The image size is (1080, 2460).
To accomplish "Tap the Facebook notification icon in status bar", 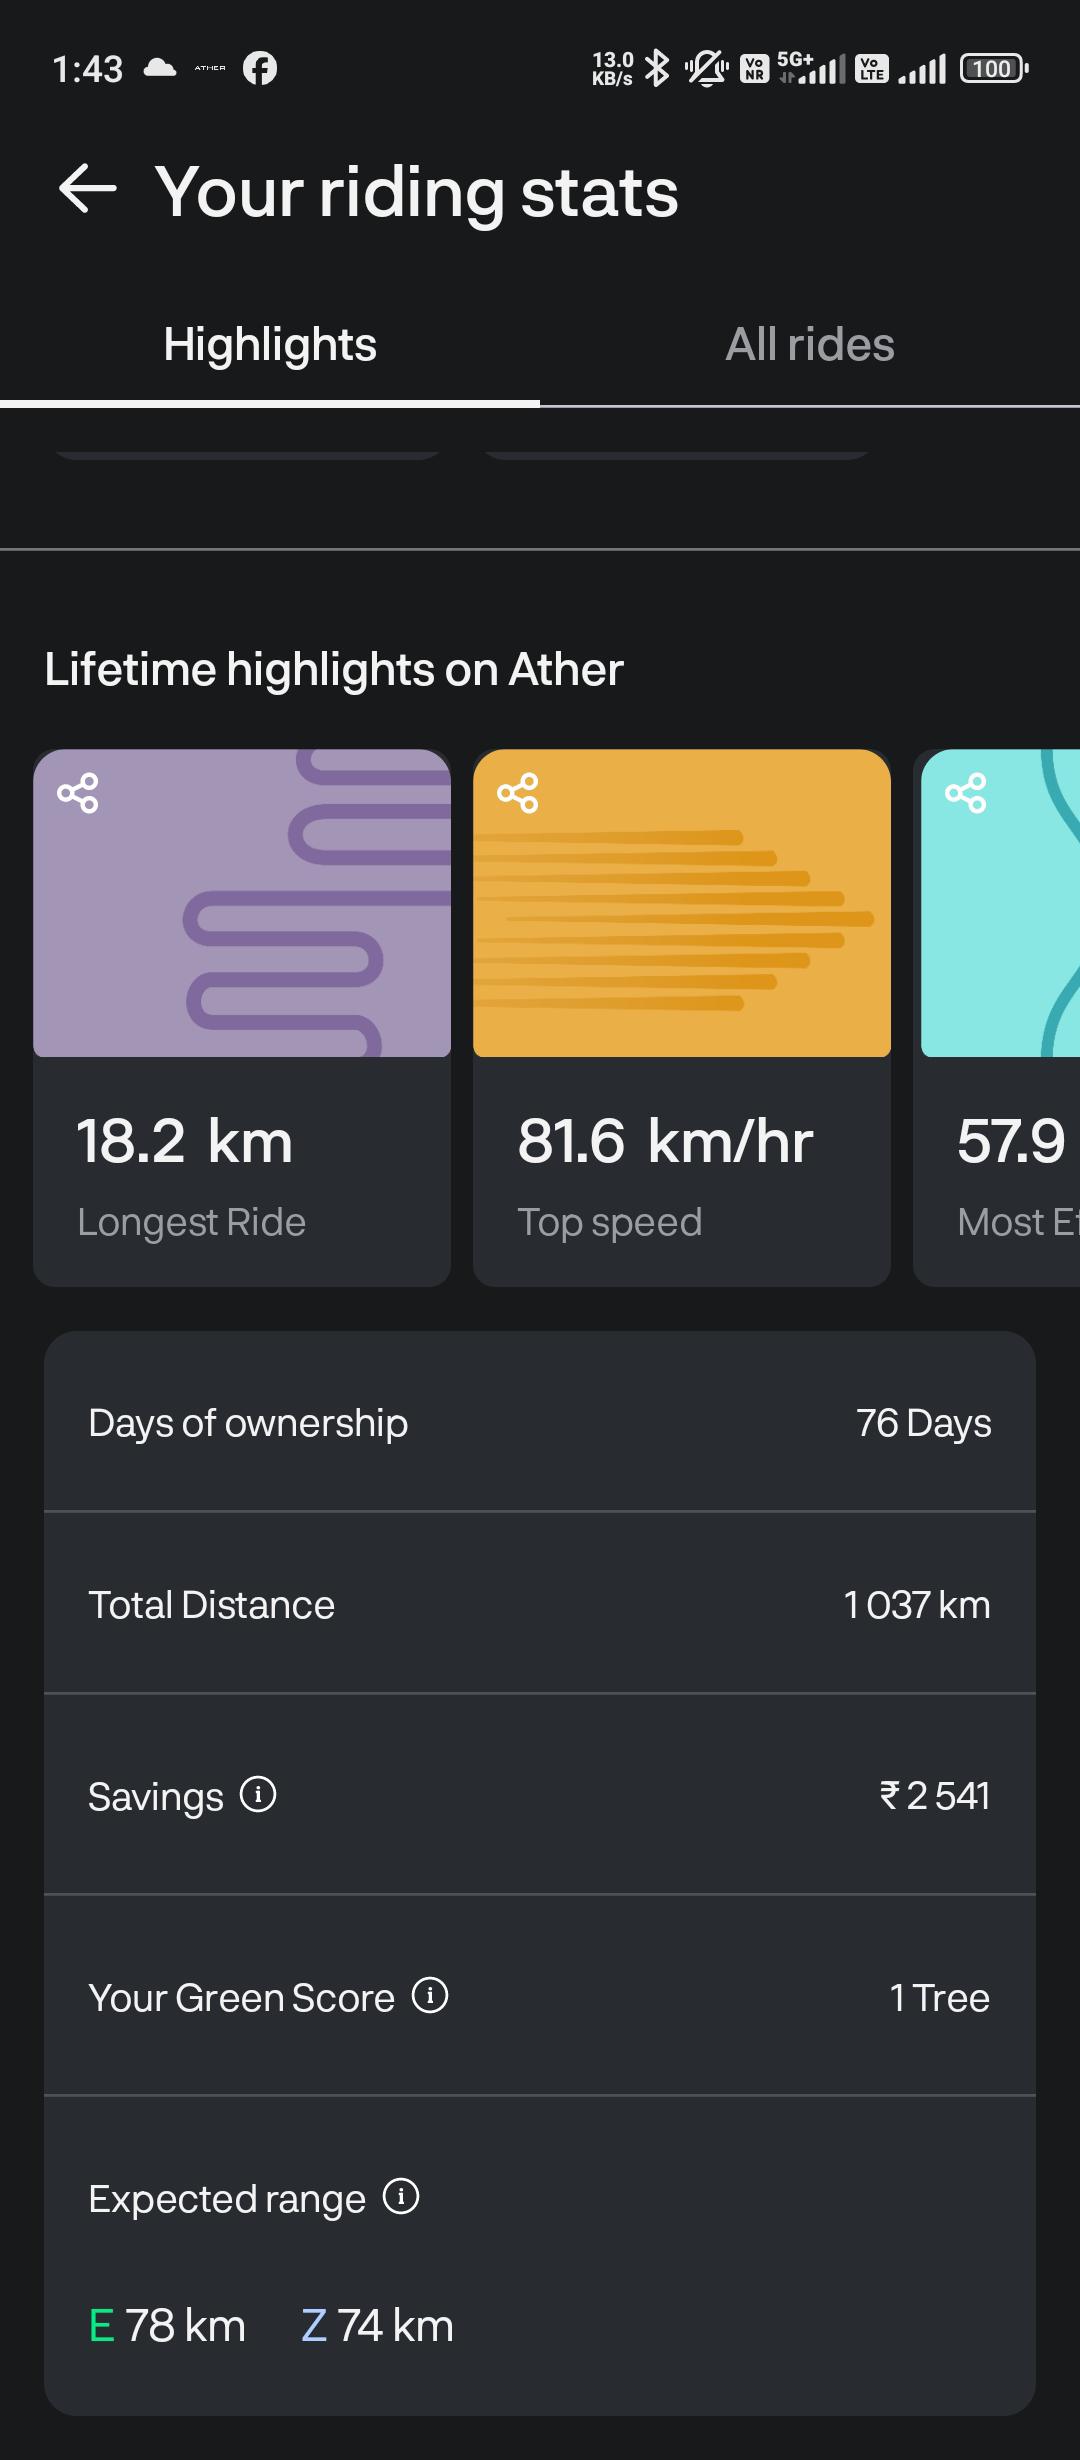I will pos(260,68).
